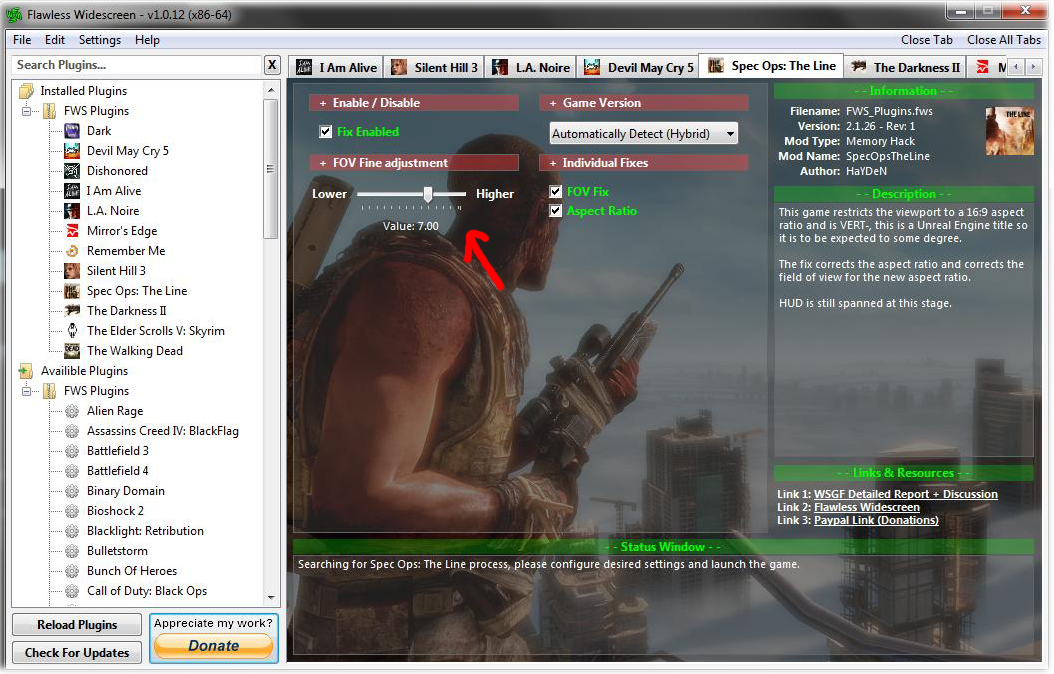Viewport: 1054px width, 674px height.
Task: Switch to the Silent Hill 3 tab
Action: pyautogui.click(x=435, y=67)
